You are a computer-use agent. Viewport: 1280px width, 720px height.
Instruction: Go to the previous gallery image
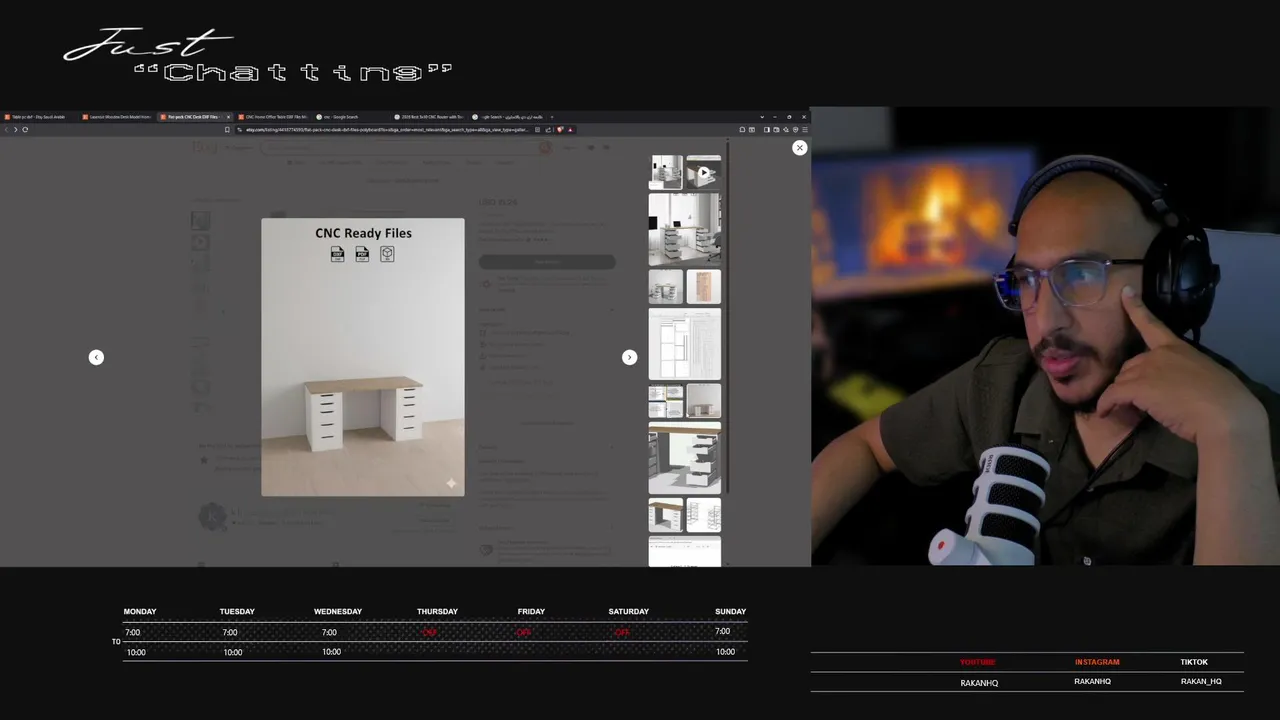point(96,357)
